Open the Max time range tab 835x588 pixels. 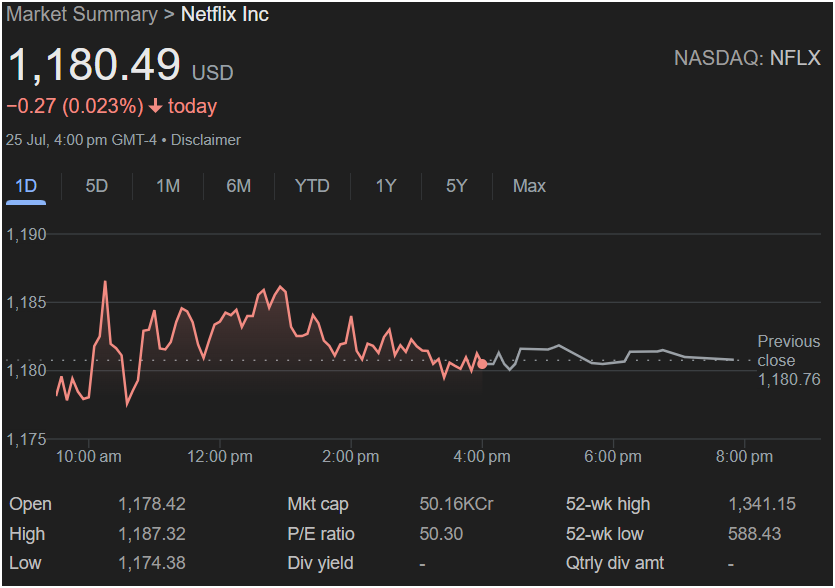pos(529,186)
